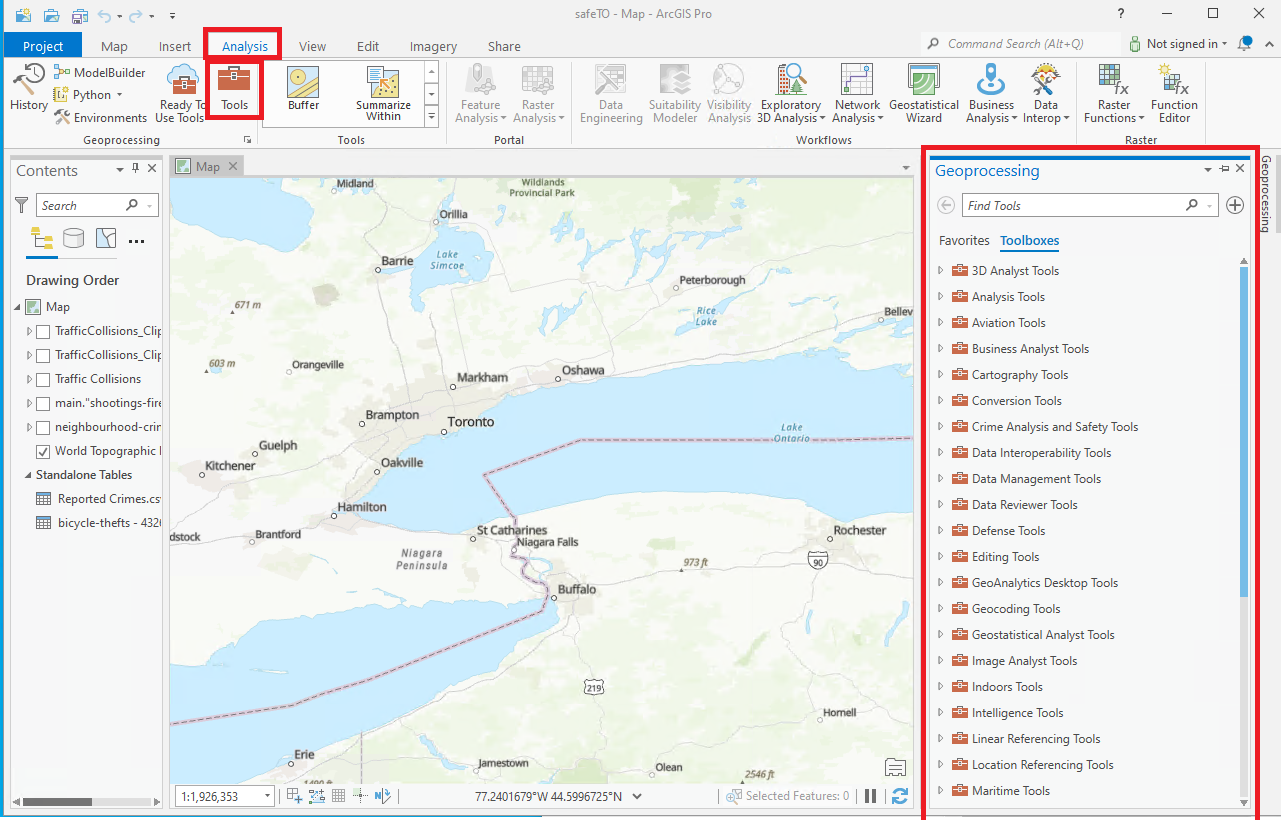Image resolution: width=1281 pixels, height=820 pixels.
Task: Select the Toolboxes tab
Action: [x=1030, y=241]
